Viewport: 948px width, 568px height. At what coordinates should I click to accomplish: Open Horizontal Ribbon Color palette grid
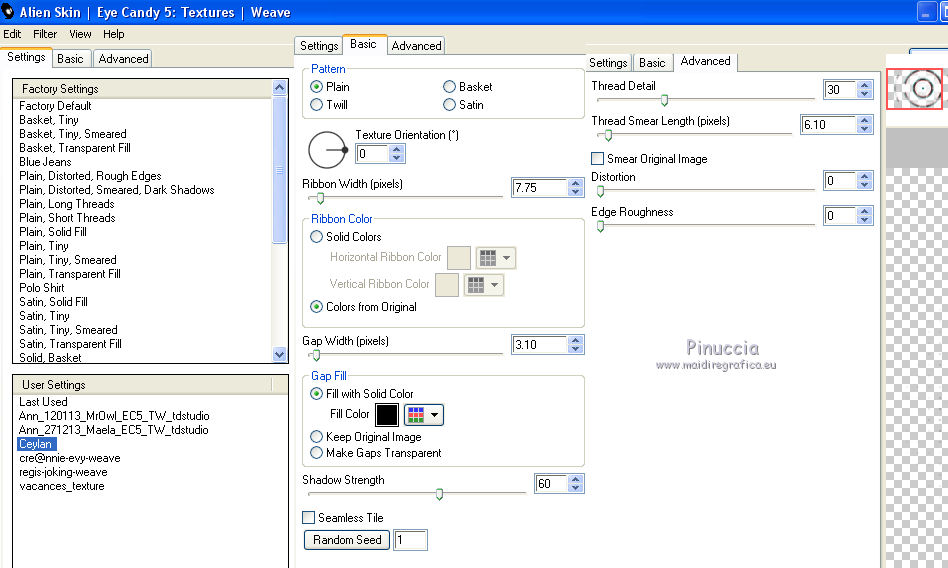[495, 258]
